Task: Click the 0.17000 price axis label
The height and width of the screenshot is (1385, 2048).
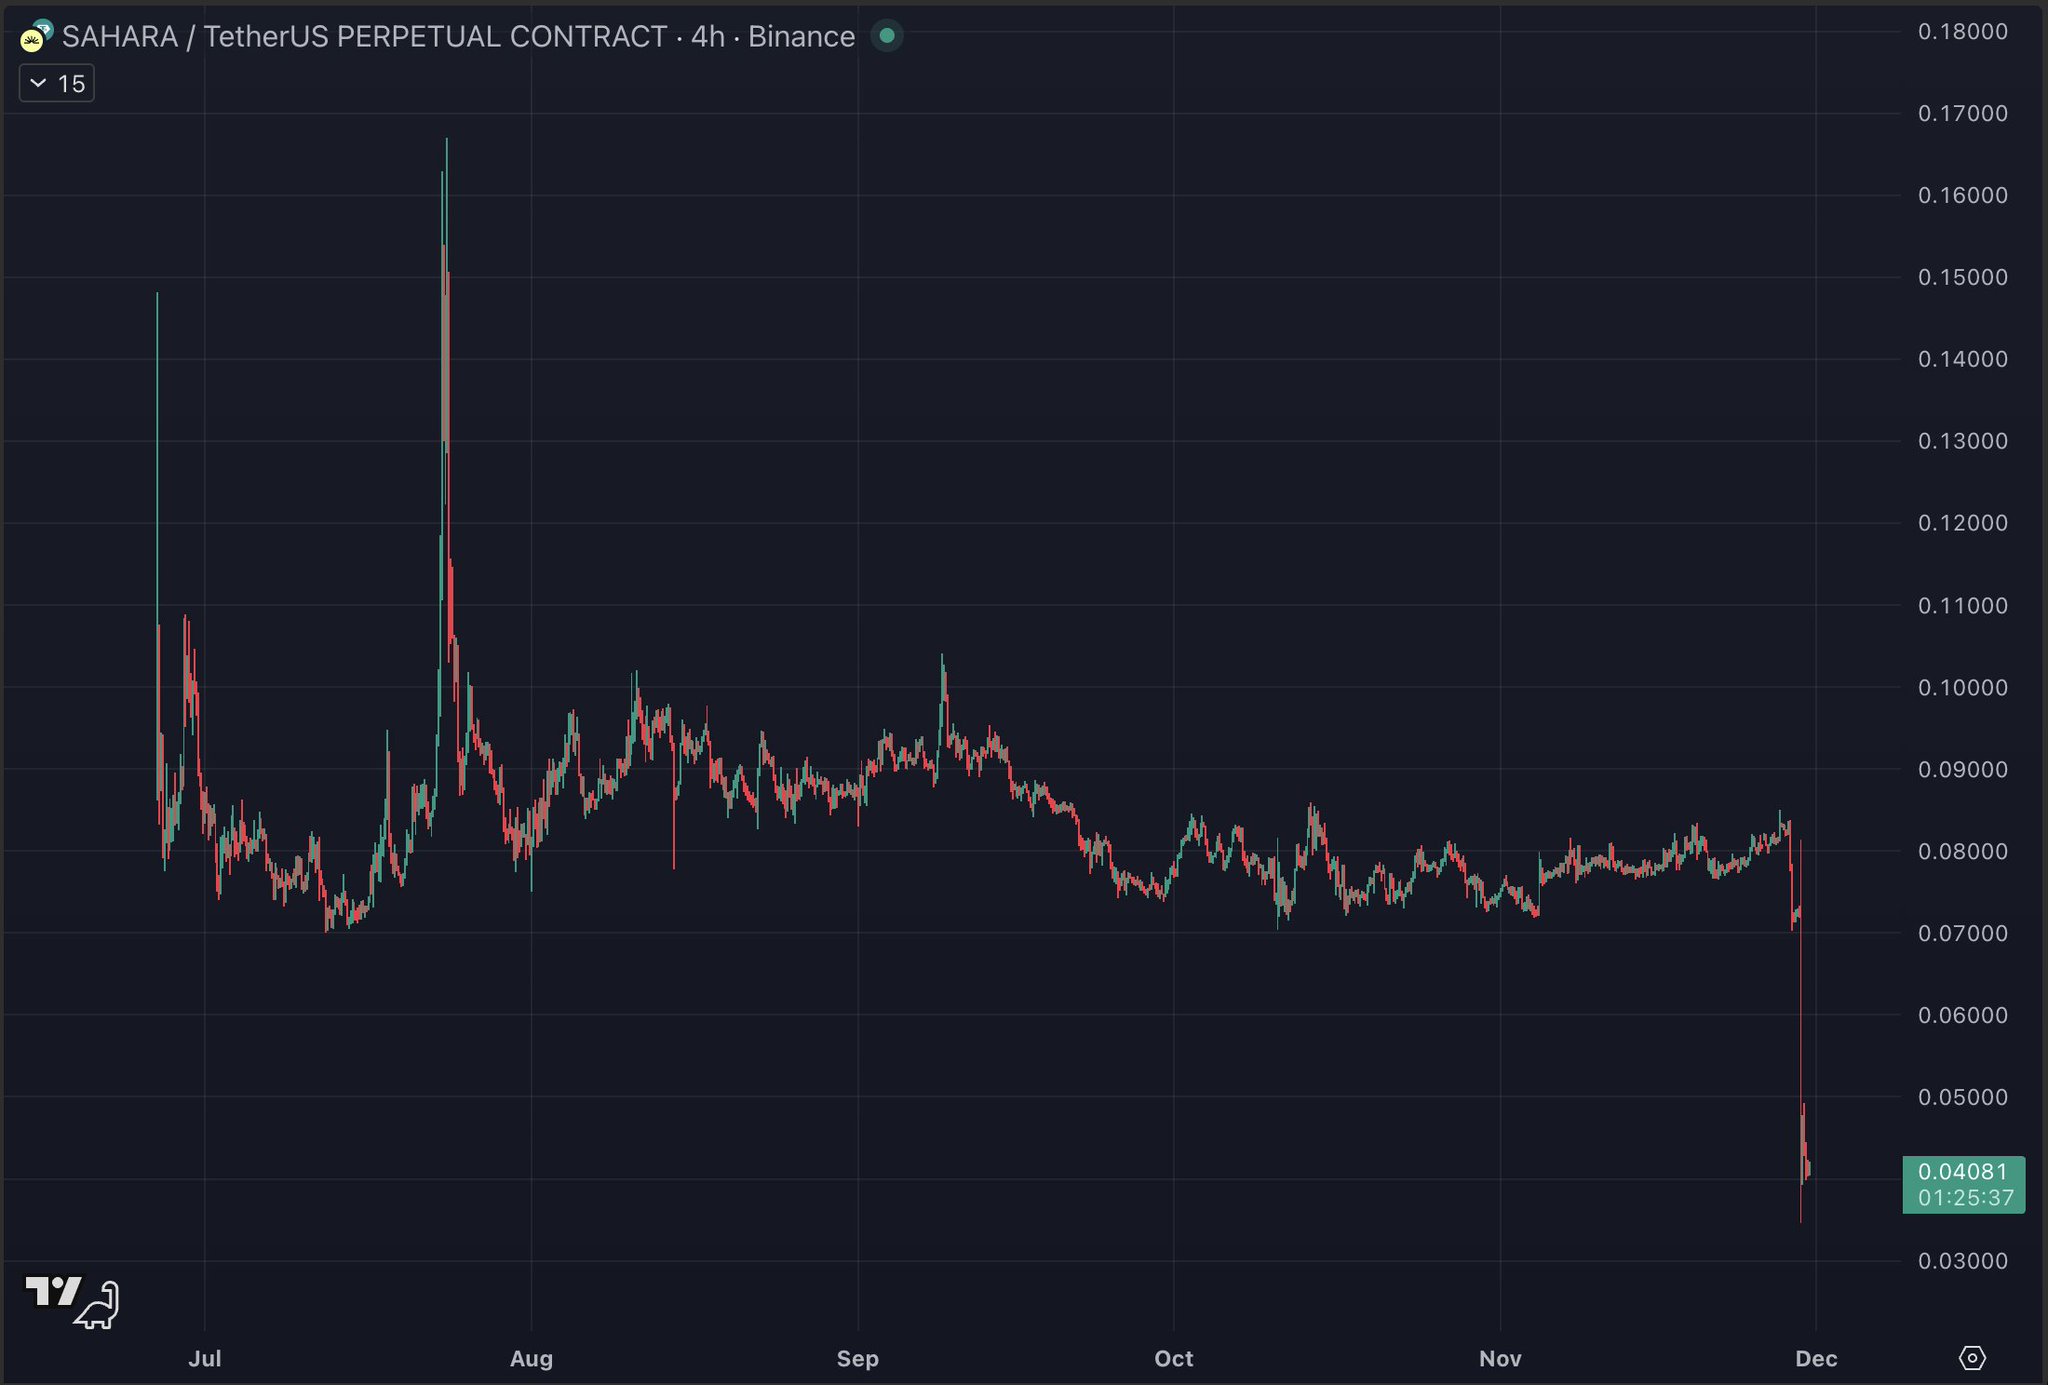Action: pyautogui.click(x=1962, y=114)
